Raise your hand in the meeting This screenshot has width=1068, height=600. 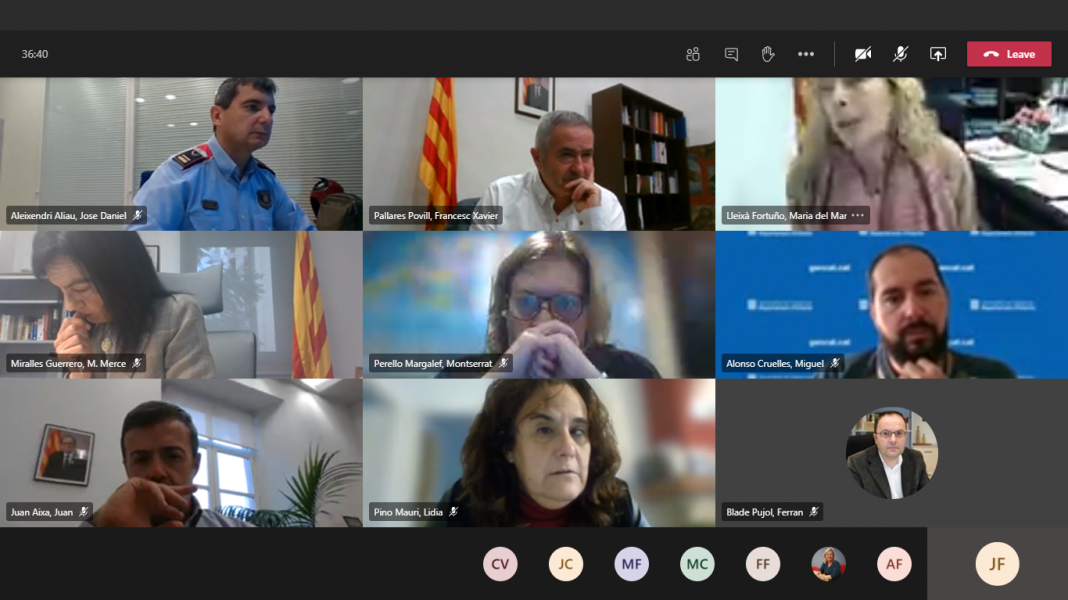coord(768,54)
